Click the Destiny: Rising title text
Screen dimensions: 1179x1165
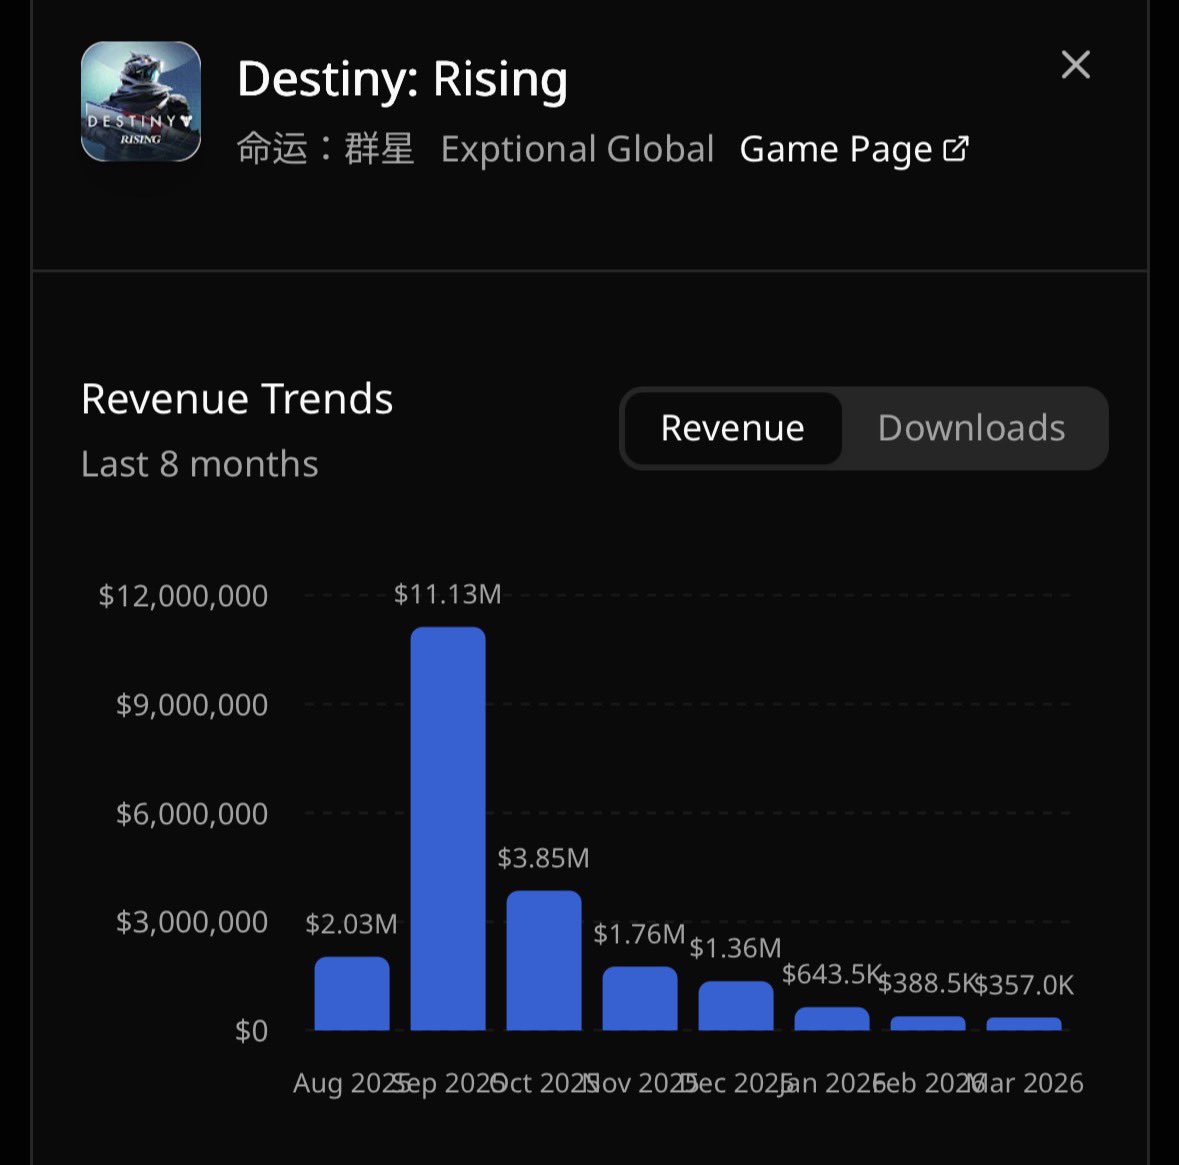pos(402,79)
